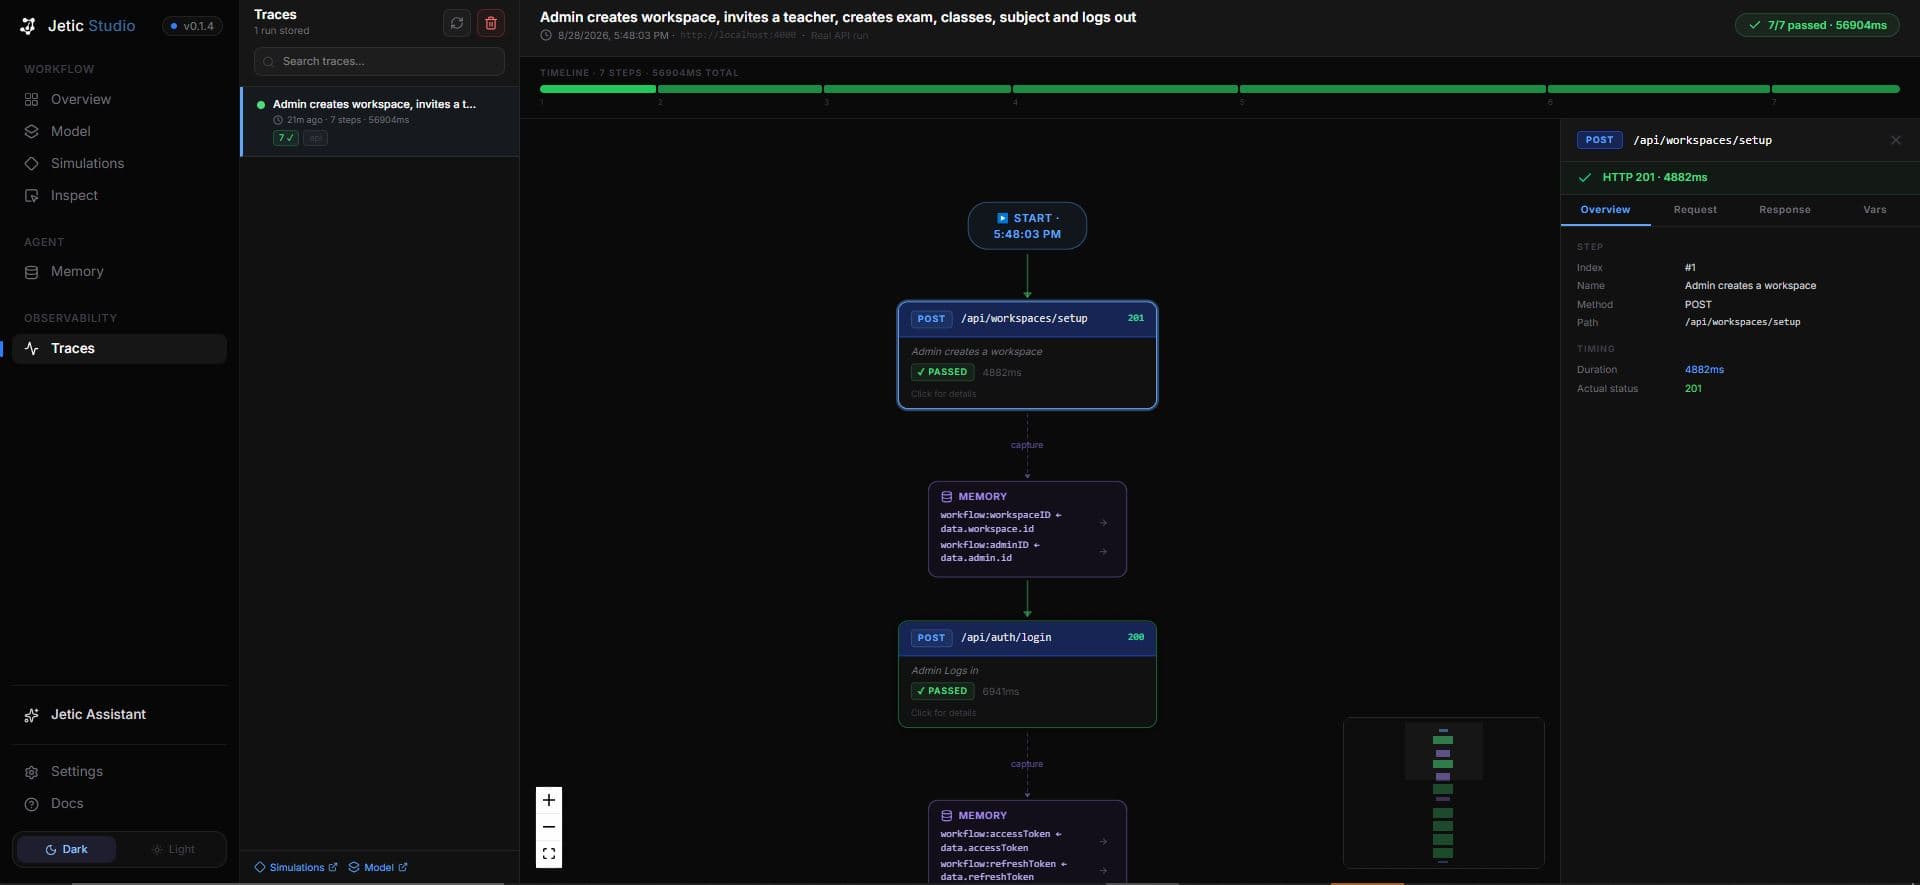Viewport: 1920px width, 885px height.
Task: Open Simulations external link at bottom
Action: pos(296,867)
